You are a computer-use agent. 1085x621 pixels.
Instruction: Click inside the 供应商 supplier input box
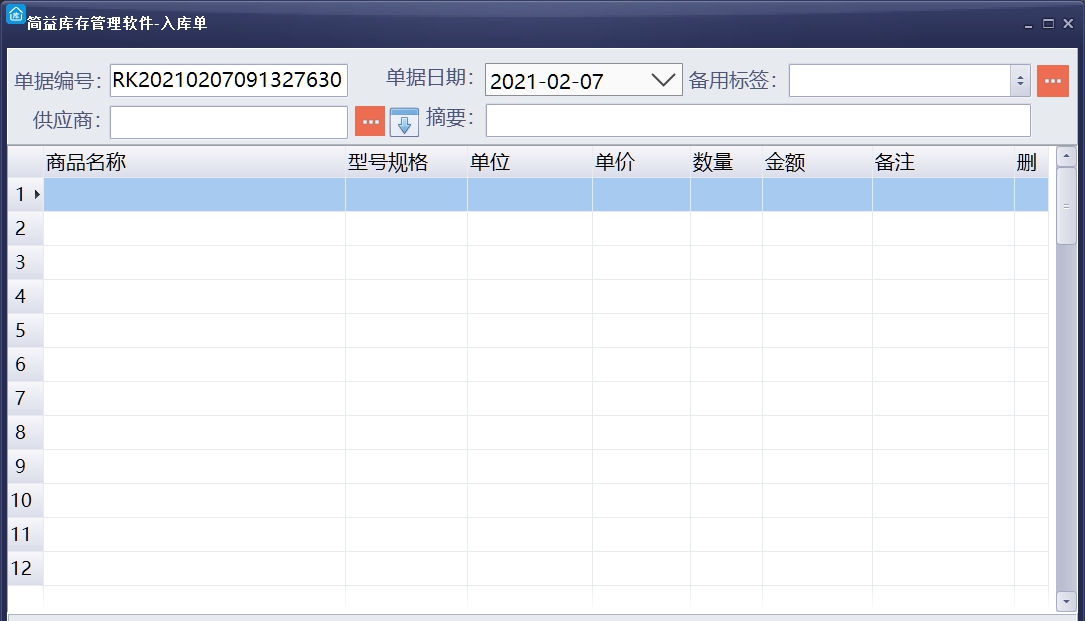230,121
